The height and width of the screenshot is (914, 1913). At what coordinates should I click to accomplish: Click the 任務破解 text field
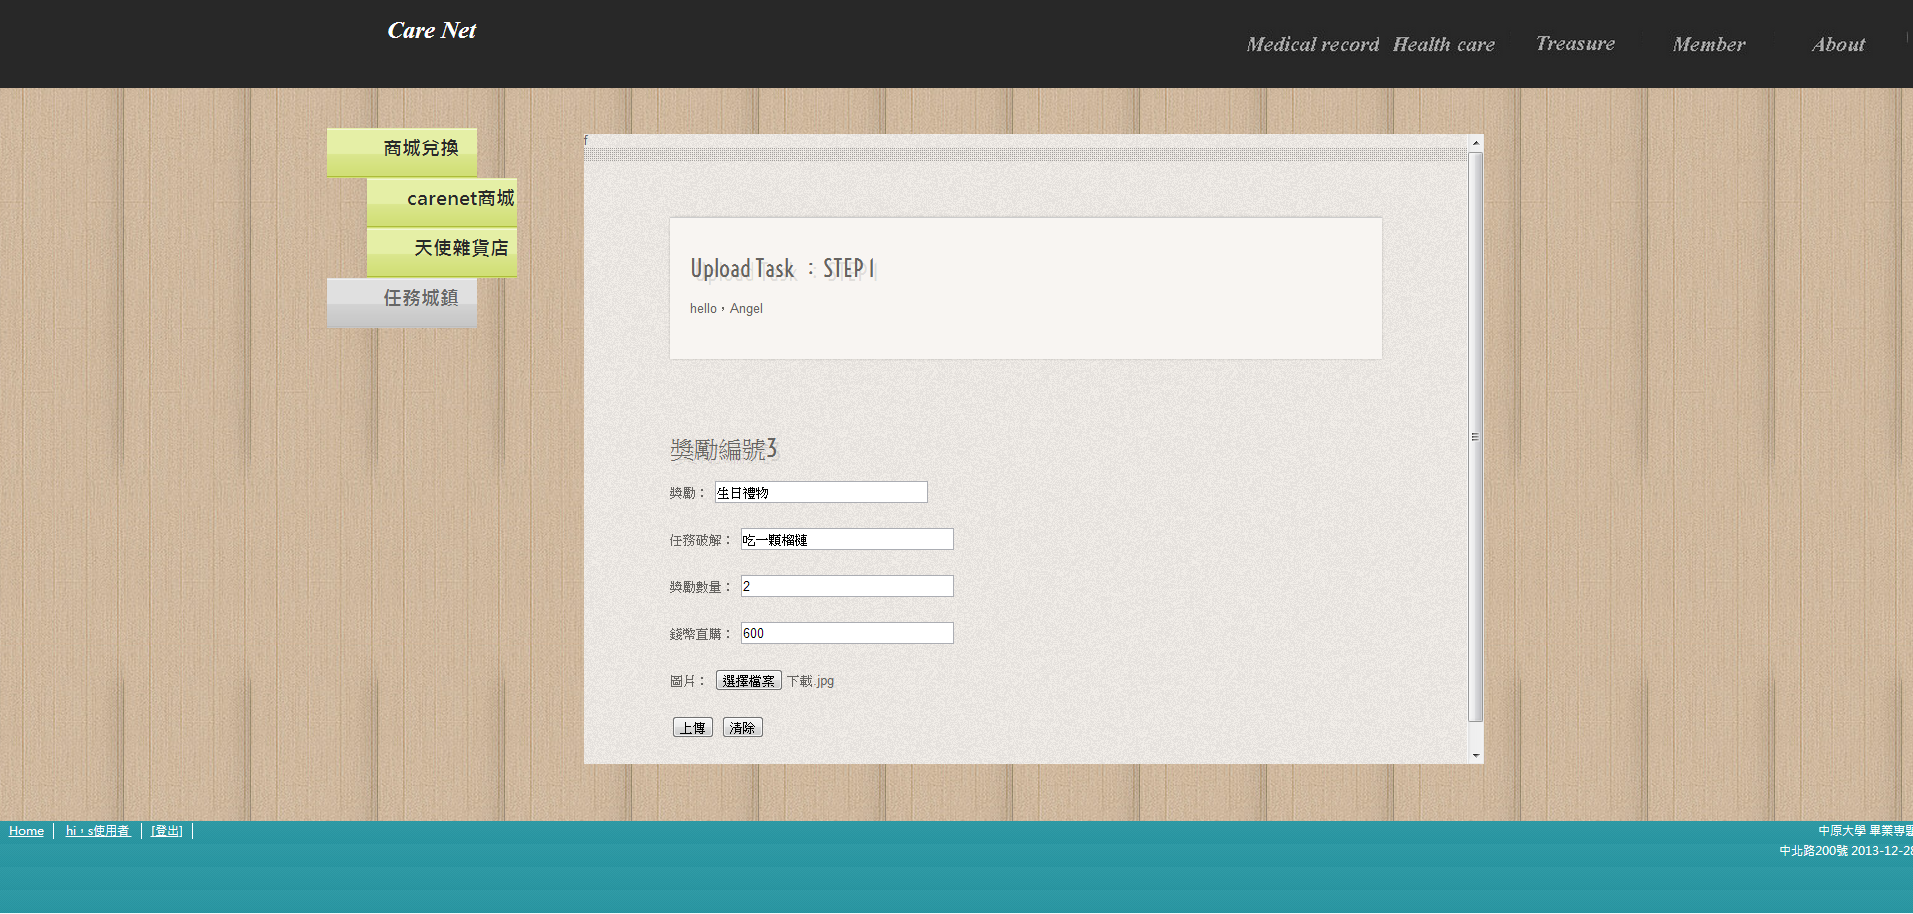[x=847, y=540]
